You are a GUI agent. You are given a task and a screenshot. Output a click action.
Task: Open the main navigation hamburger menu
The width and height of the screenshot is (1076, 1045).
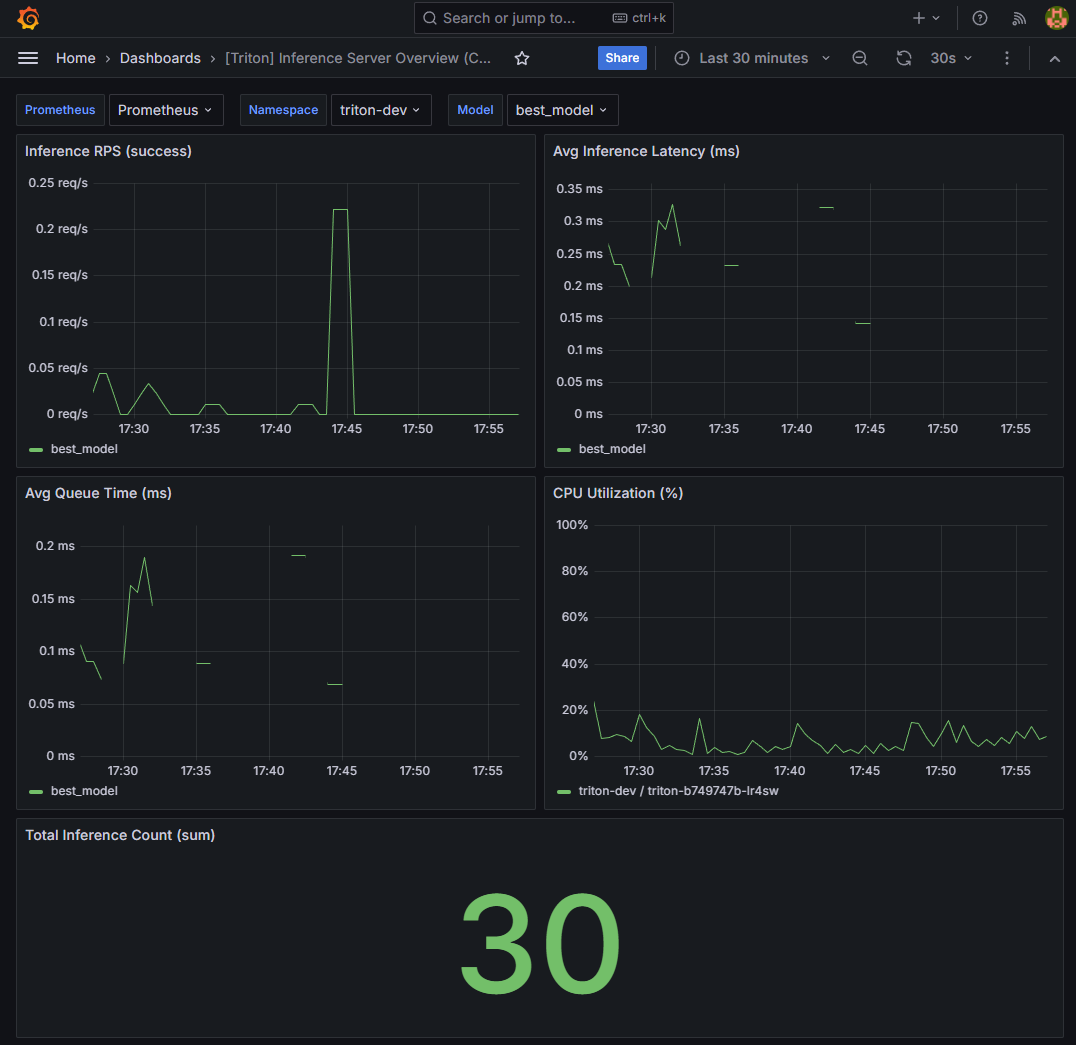[x=28, y=58]
